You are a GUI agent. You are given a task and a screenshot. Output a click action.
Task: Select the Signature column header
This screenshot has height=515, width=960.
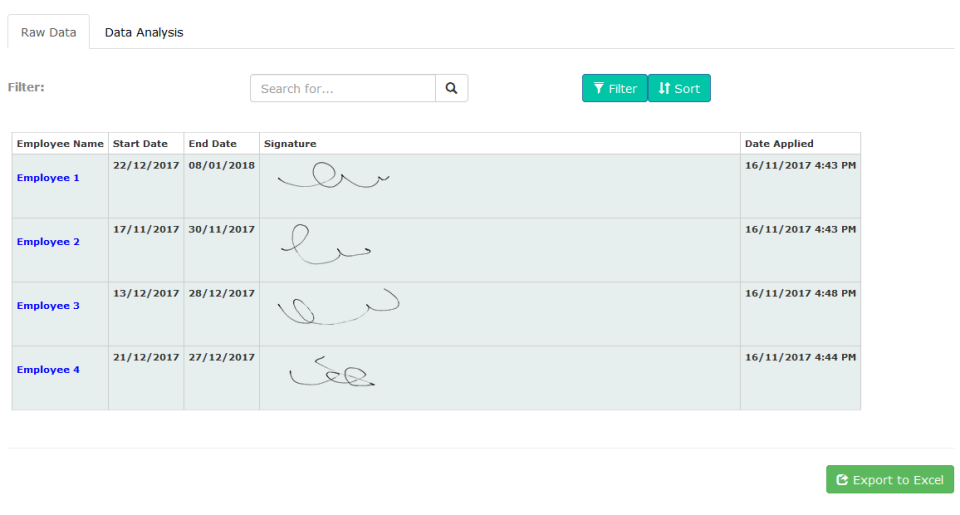[500, 144]
